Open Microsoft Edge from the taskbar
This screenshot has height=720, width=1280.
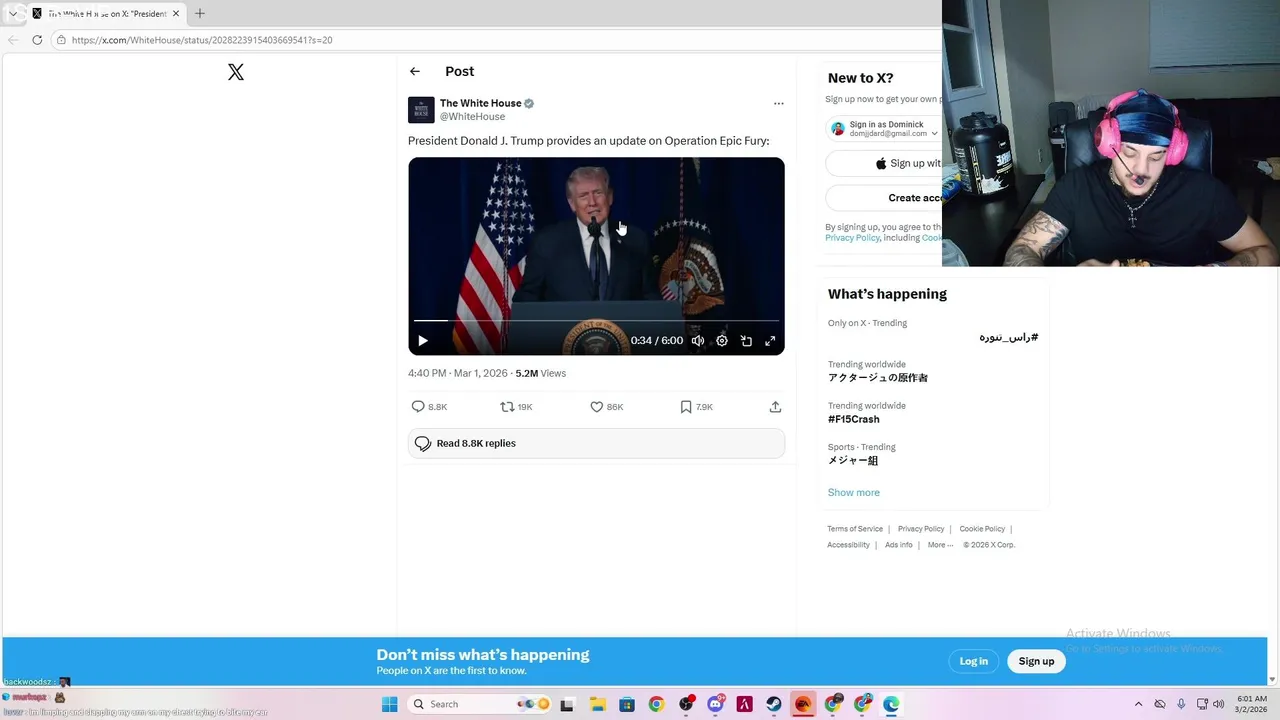point(891,704)
